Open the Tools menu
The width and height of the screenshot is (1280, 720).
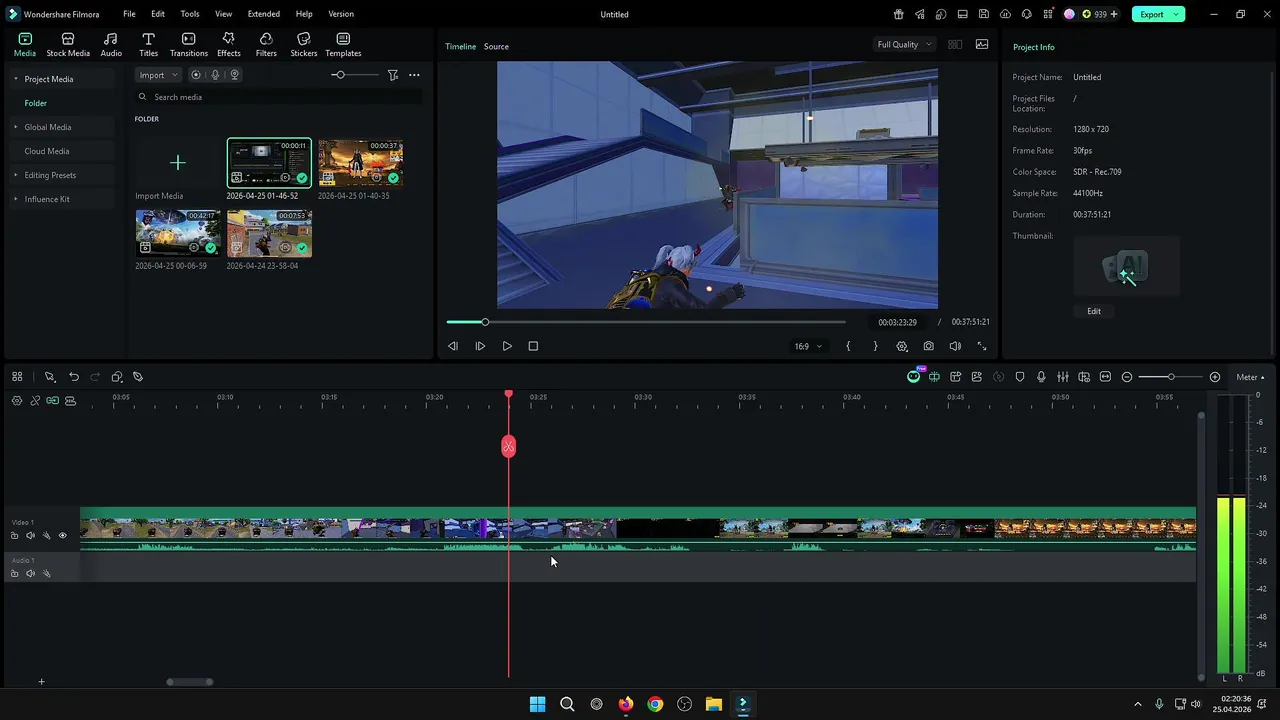(x=190, y=14)
